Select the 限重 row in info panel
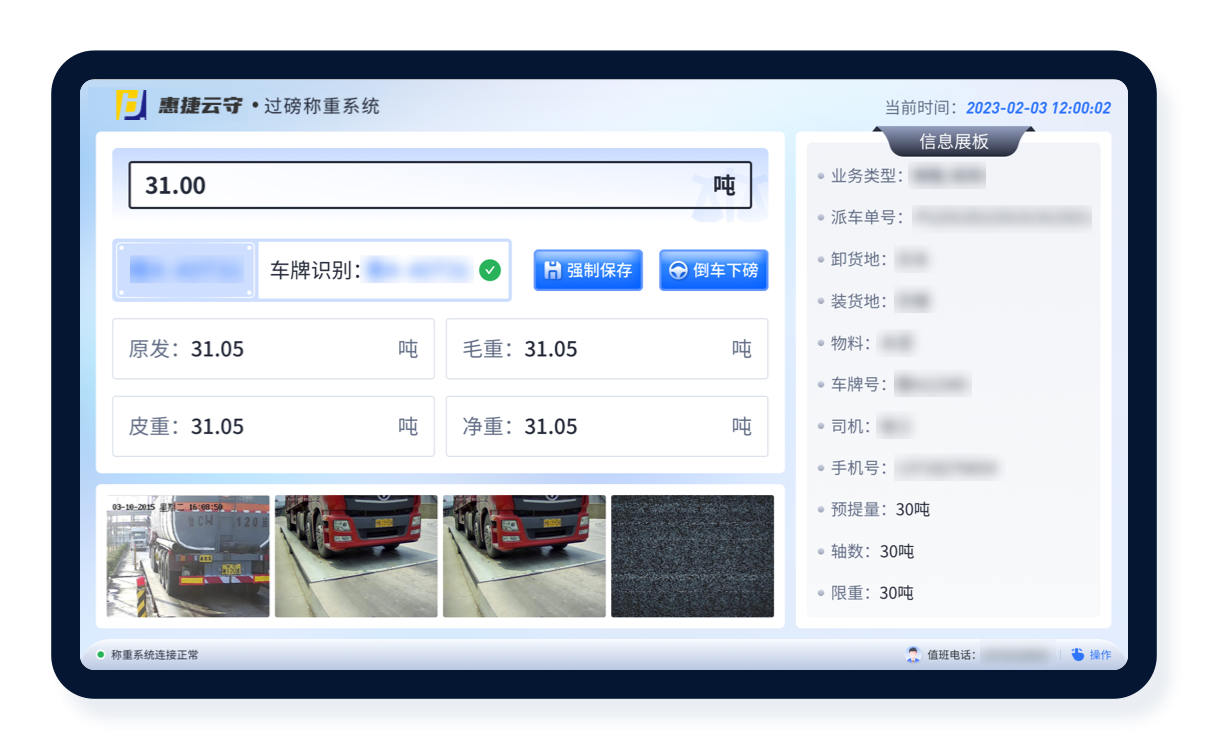The width and height of the screenshot is (1208, 750). [872, 593]
